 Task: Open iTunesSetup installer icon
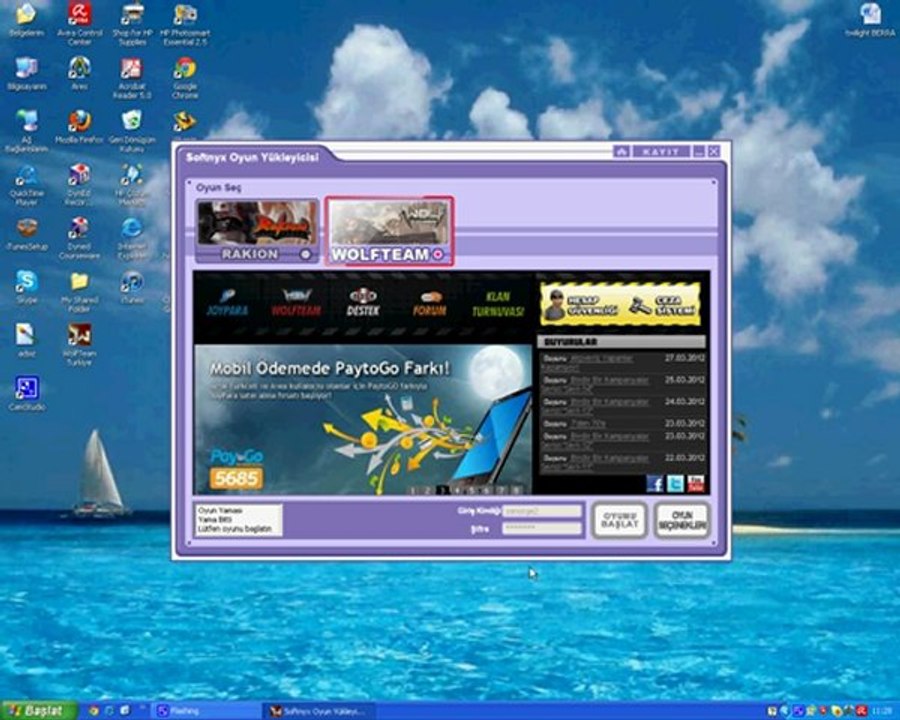[26, 234]
